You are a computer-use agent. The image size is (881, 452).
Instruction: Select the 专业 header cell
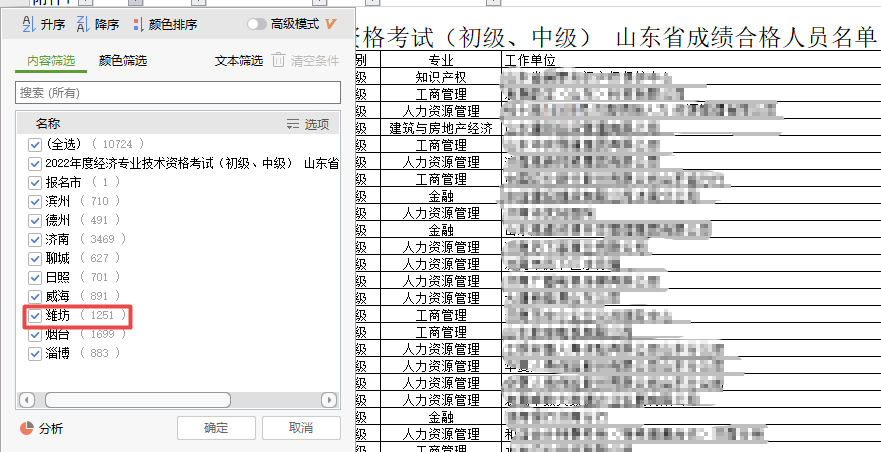pyautogui.click(x=441, y=60)
